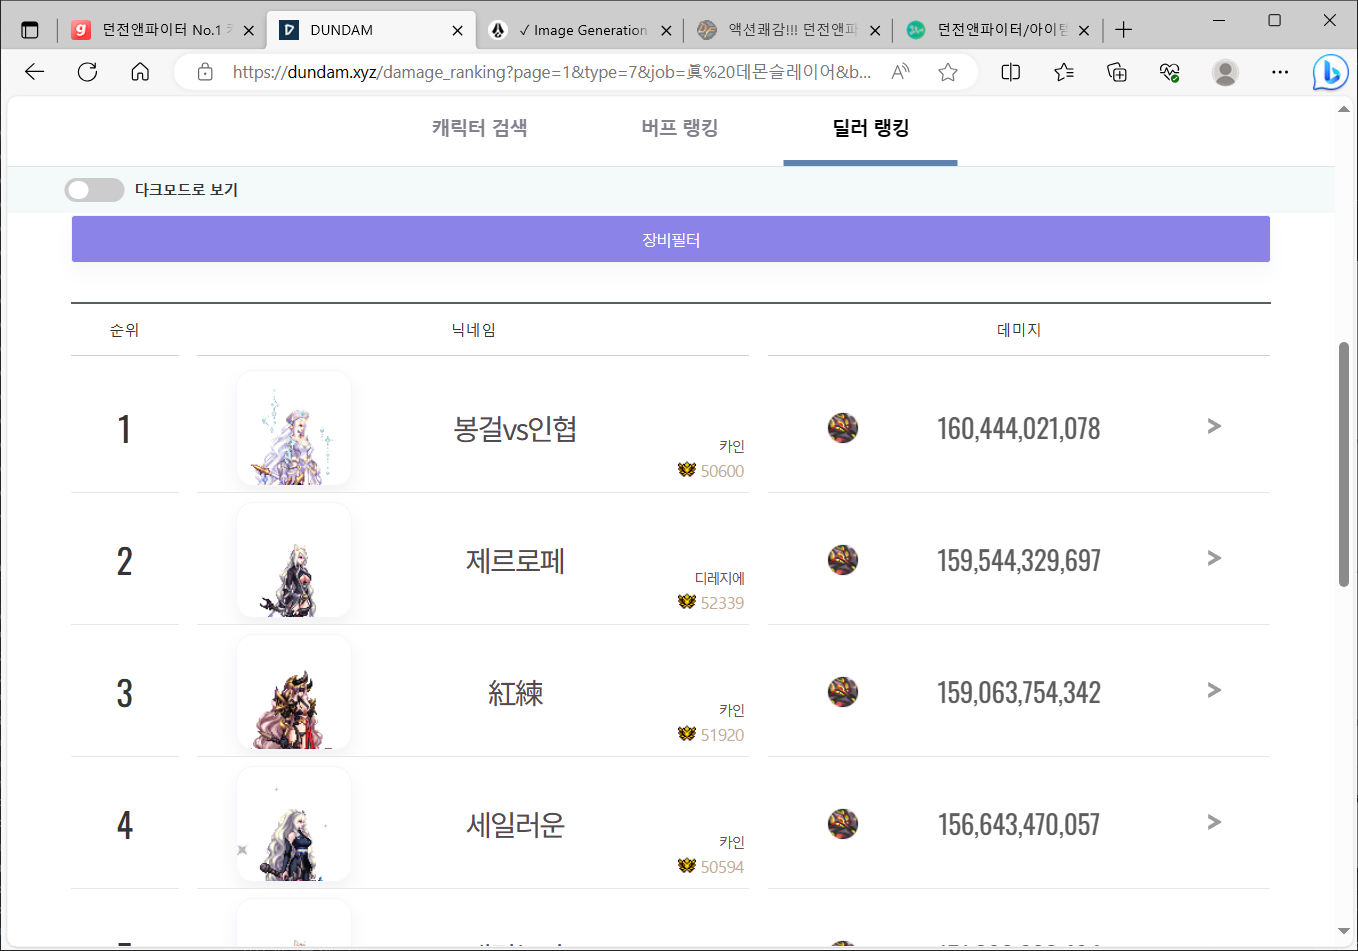Viewport: 1358px width, 951px height.
Task: Expand details arrow for 봉걸vs인협
Action: (1214, 427)
